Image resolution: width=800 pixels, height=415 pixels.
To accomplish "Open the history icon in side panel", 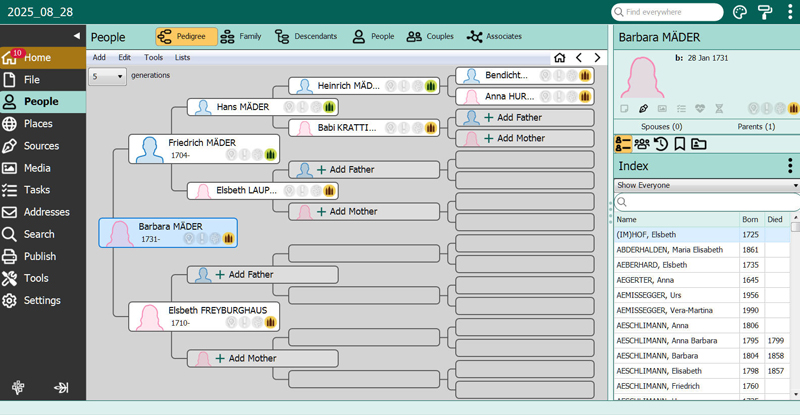I will pos(661,144).
